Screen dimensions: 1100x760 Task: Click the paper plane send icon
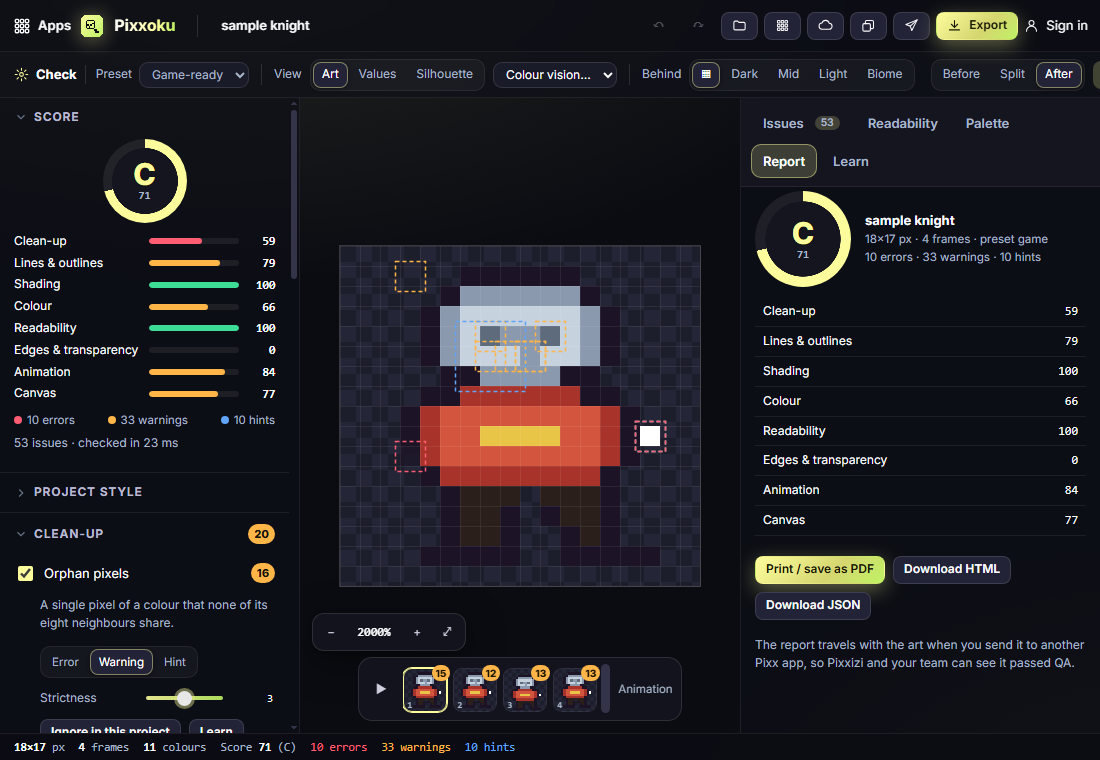pos(911,26)
